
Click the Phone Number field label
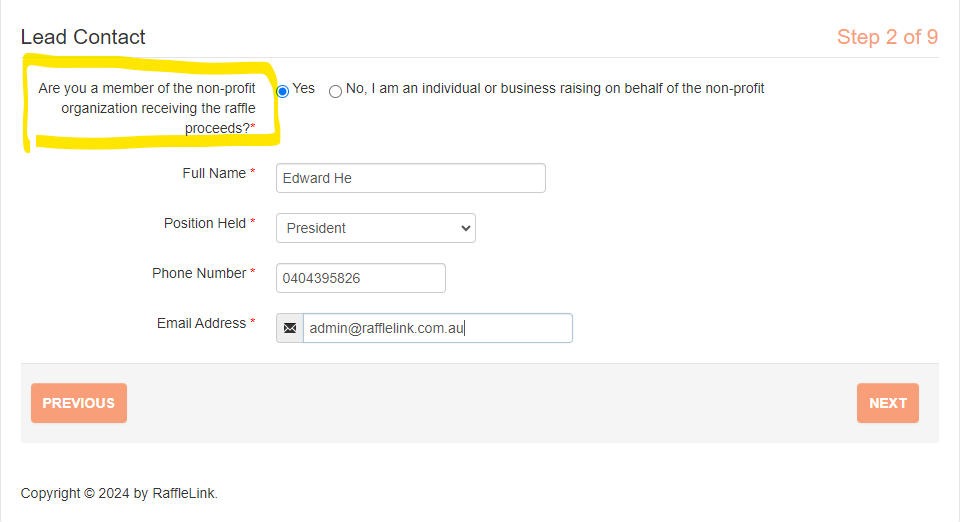199,273
